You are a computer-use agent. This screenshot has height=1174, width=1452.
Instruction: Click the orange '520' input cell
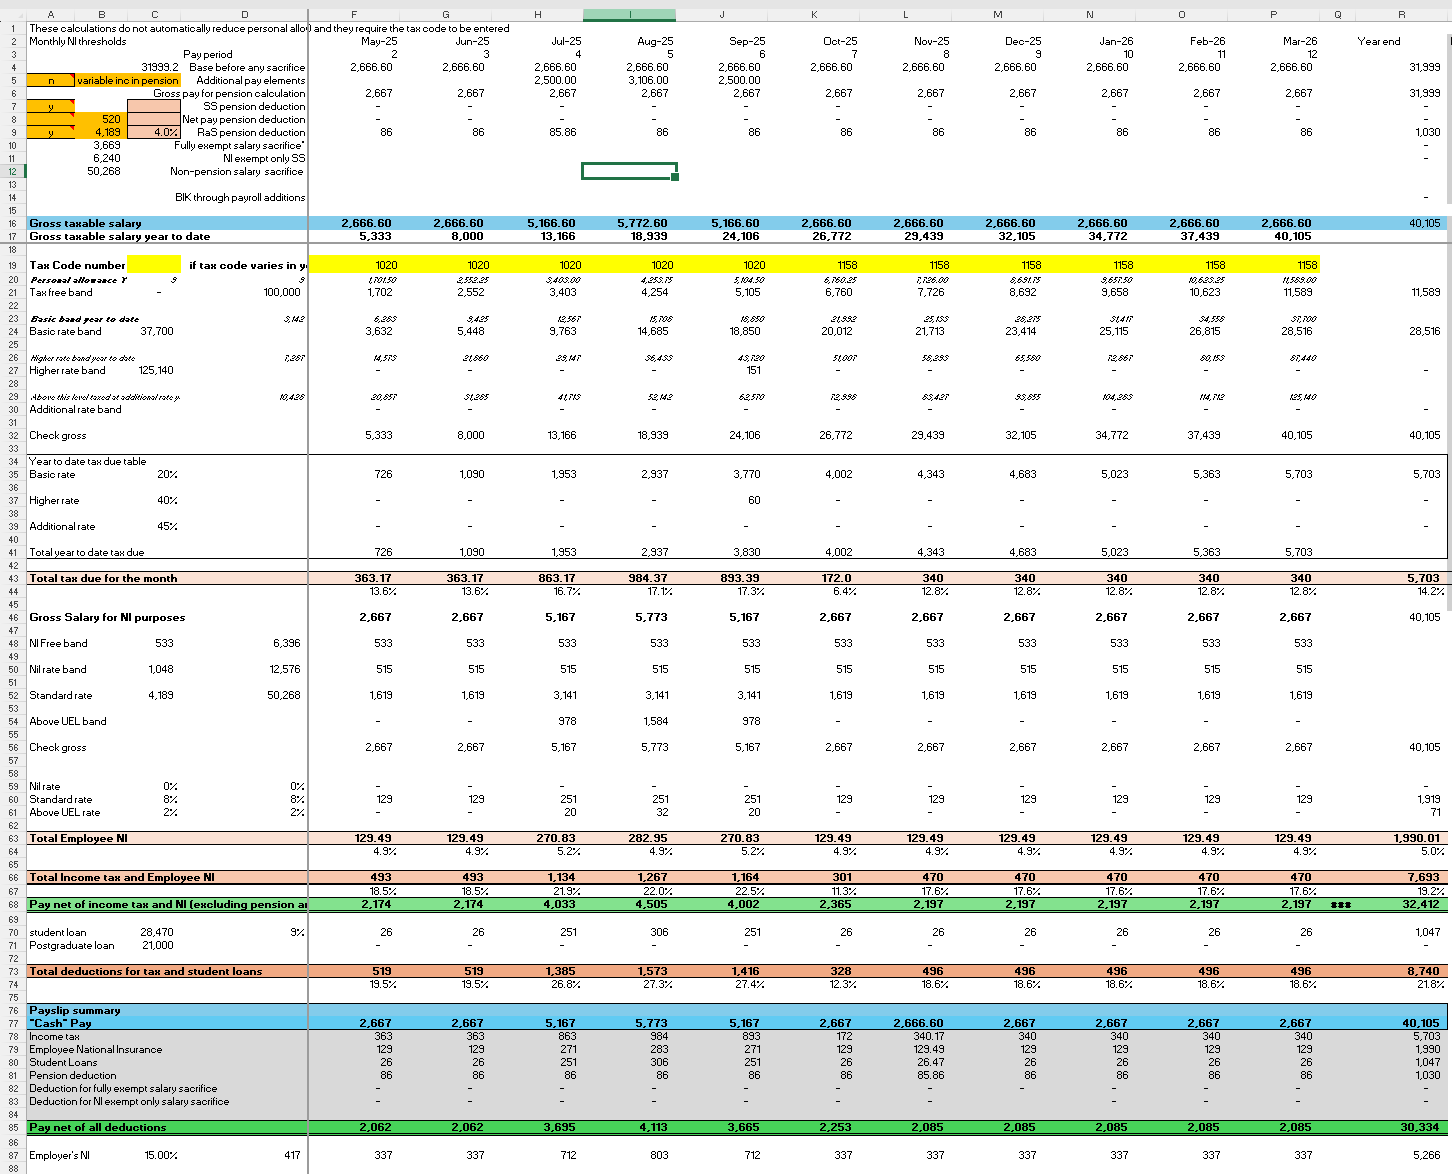(x=101, y=119)
